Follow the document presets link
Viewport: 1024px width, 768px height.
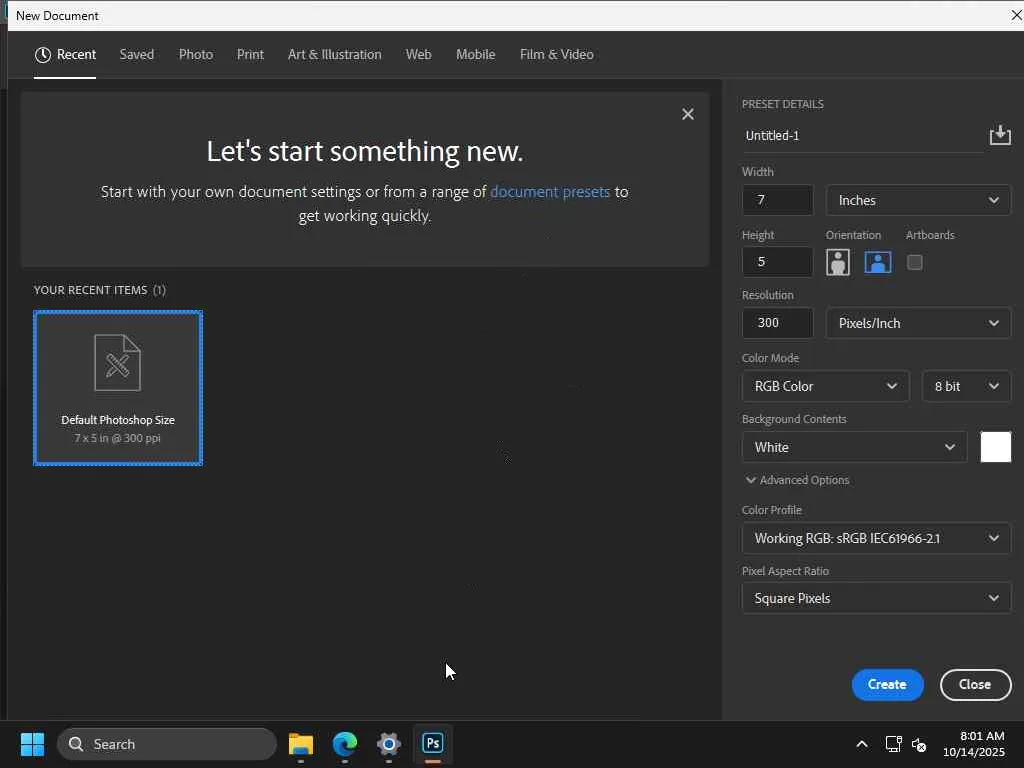click(x=550, y=192)
